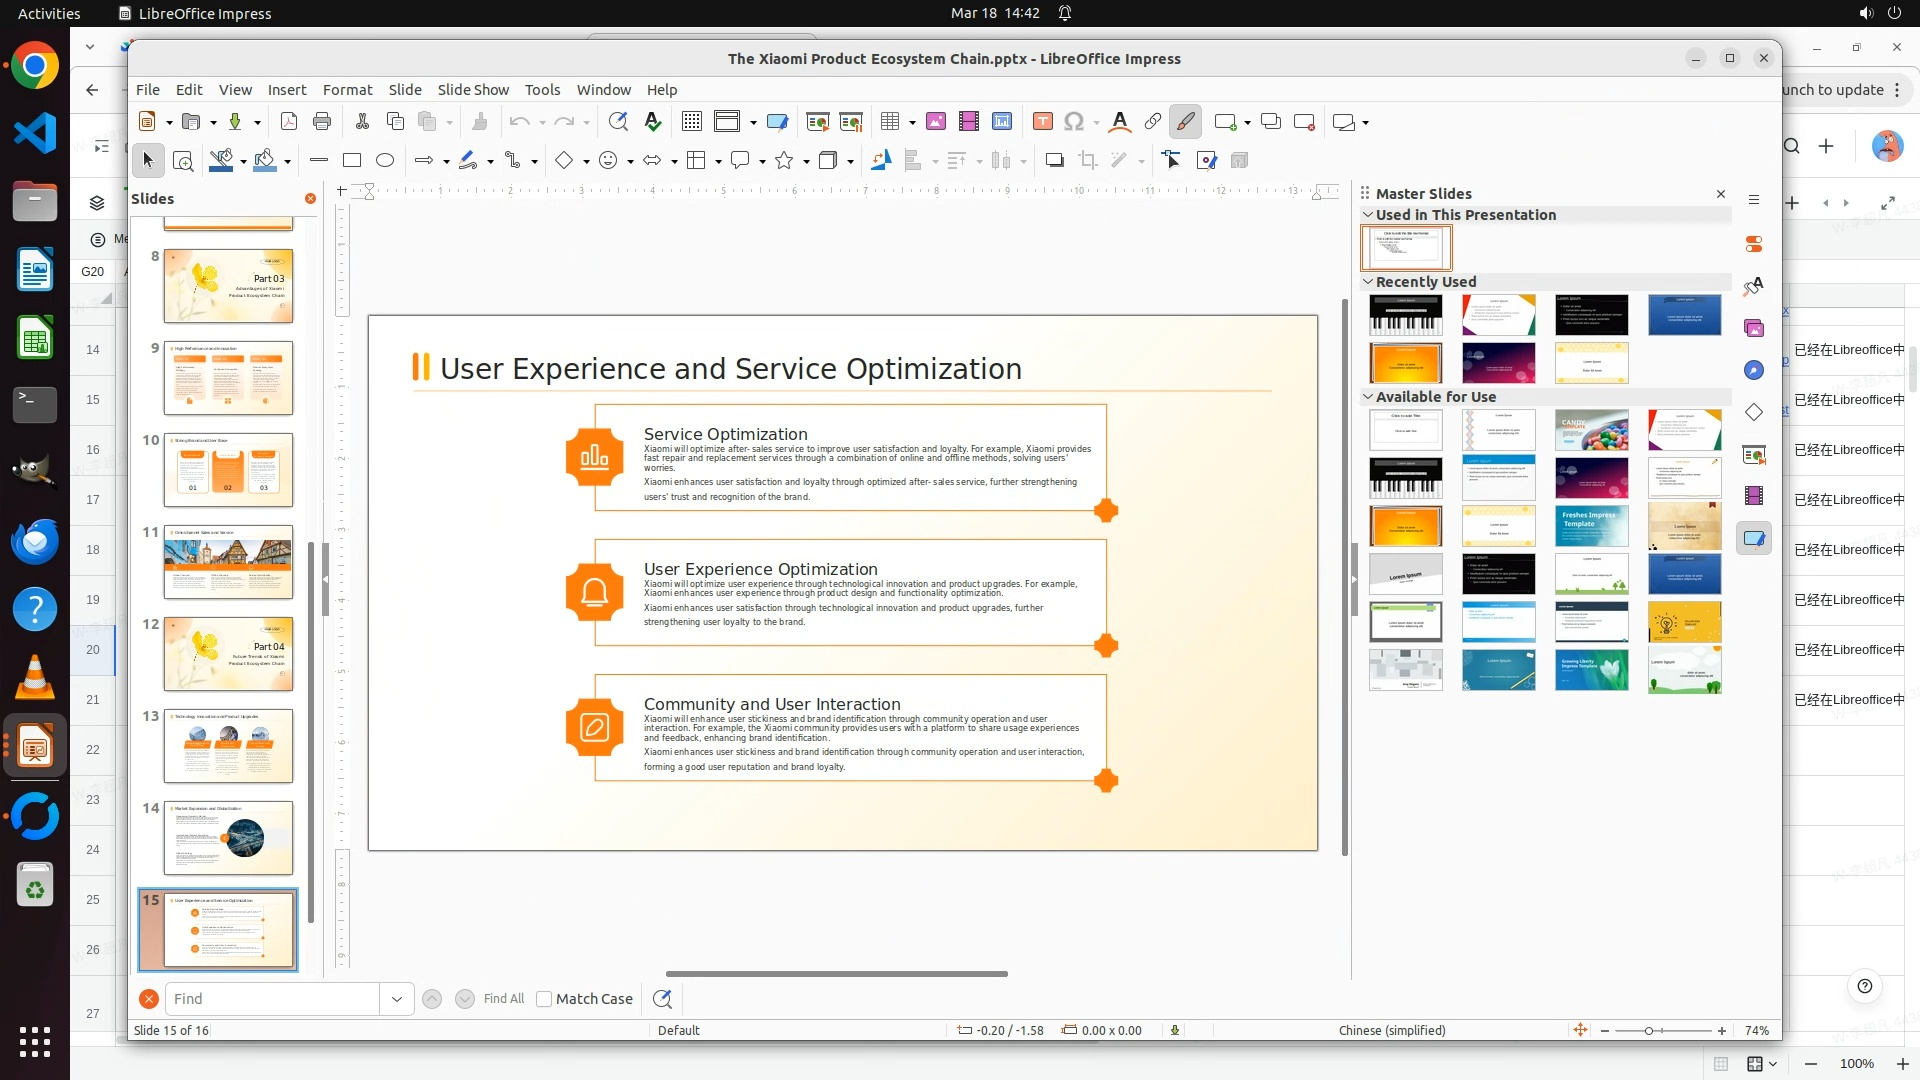Select the Ellipse shape tool

[385, 160]
